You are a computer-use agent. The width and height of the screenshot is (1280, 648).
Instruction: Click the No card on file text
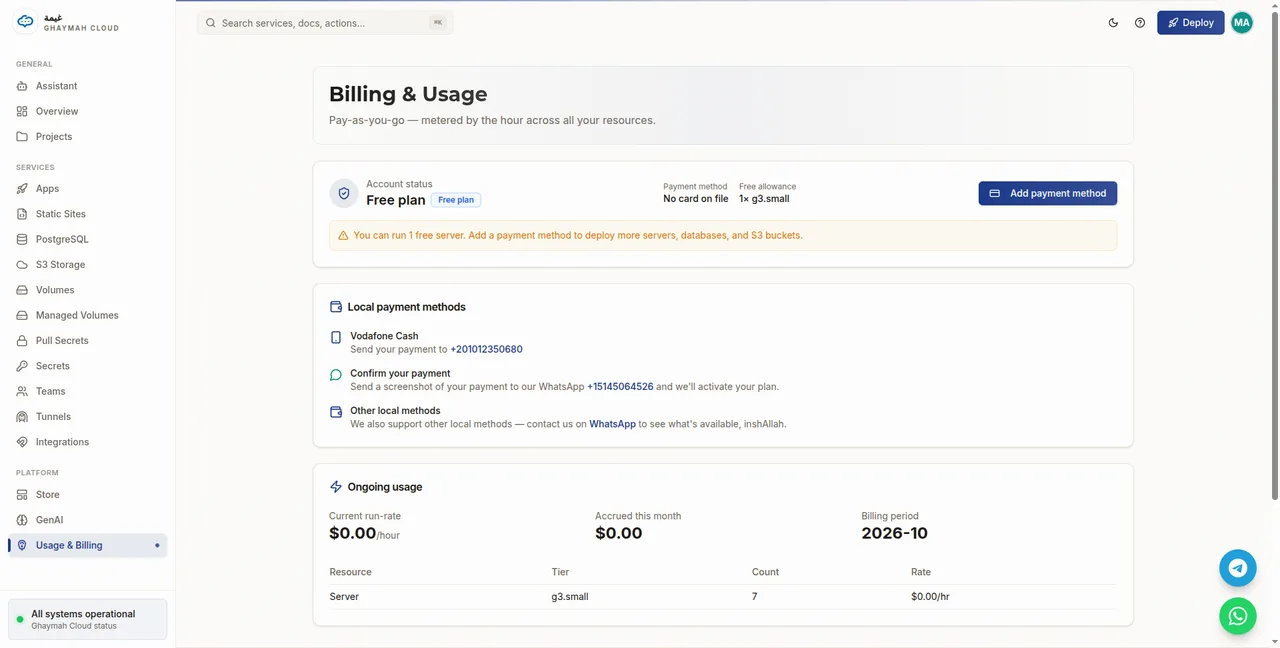click(x=695, y=199)
